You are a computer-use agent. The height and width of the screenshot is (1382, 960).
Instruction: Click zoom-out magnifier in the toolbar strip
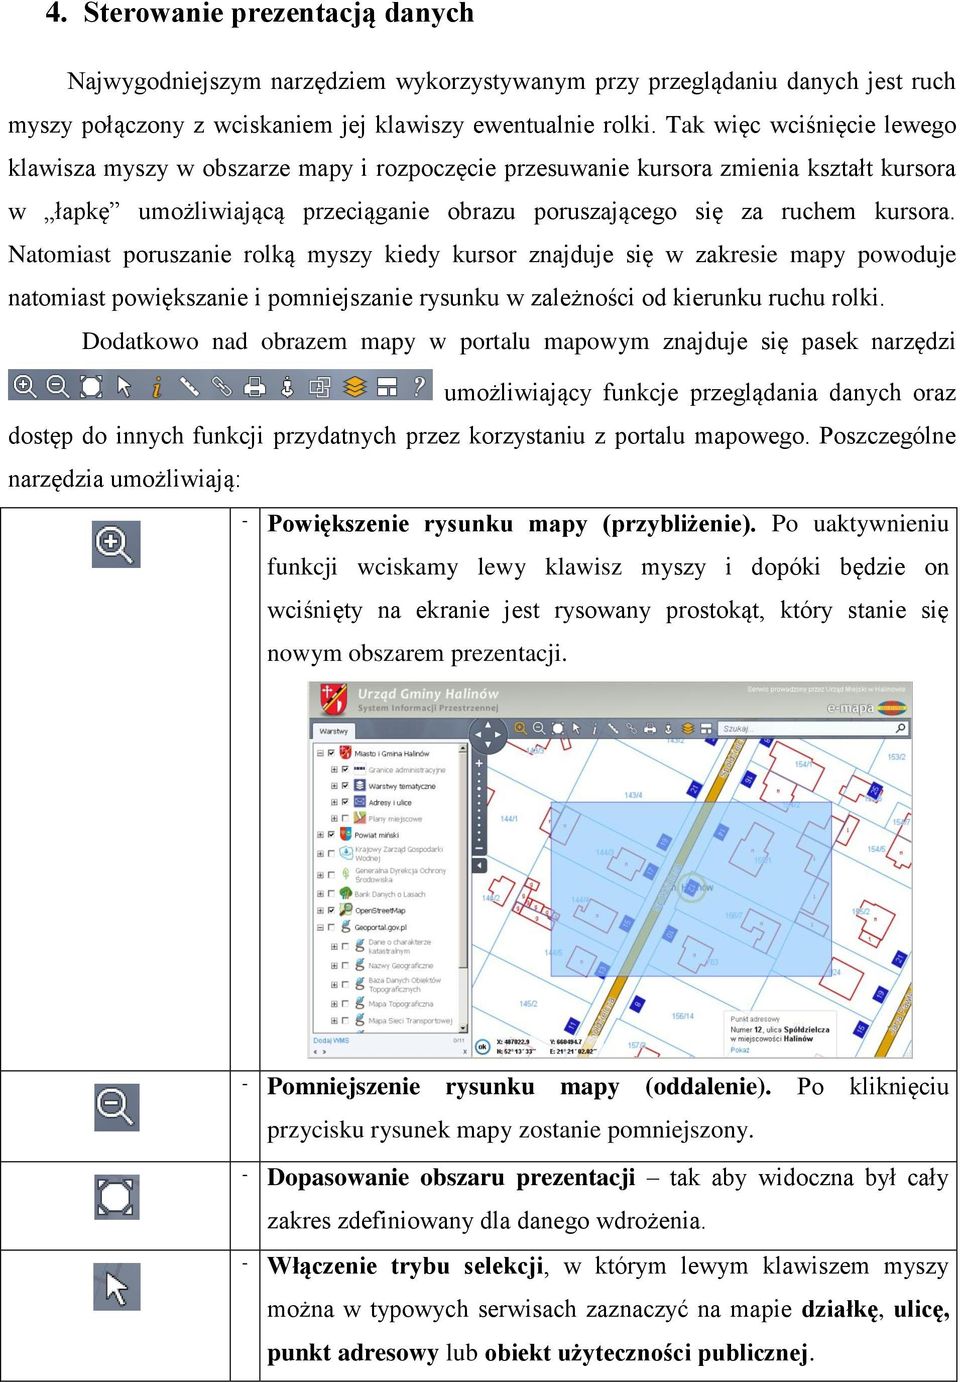(x=57, y=386)
